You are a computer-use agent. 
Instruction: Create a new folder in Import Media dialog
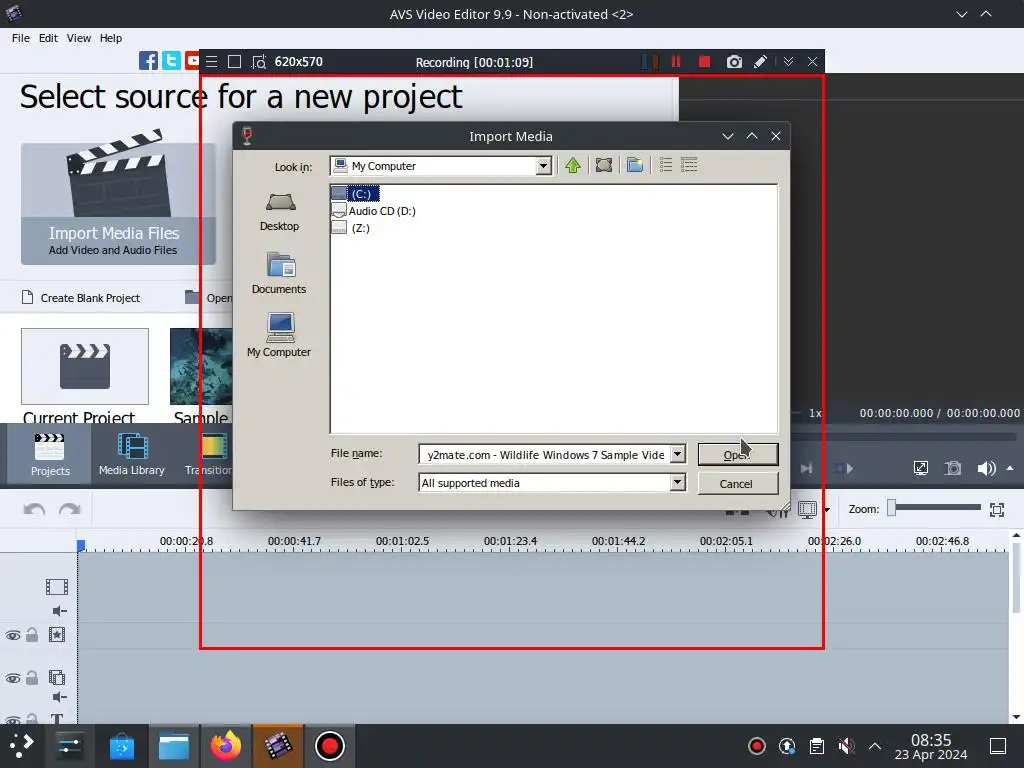(635, 165)
